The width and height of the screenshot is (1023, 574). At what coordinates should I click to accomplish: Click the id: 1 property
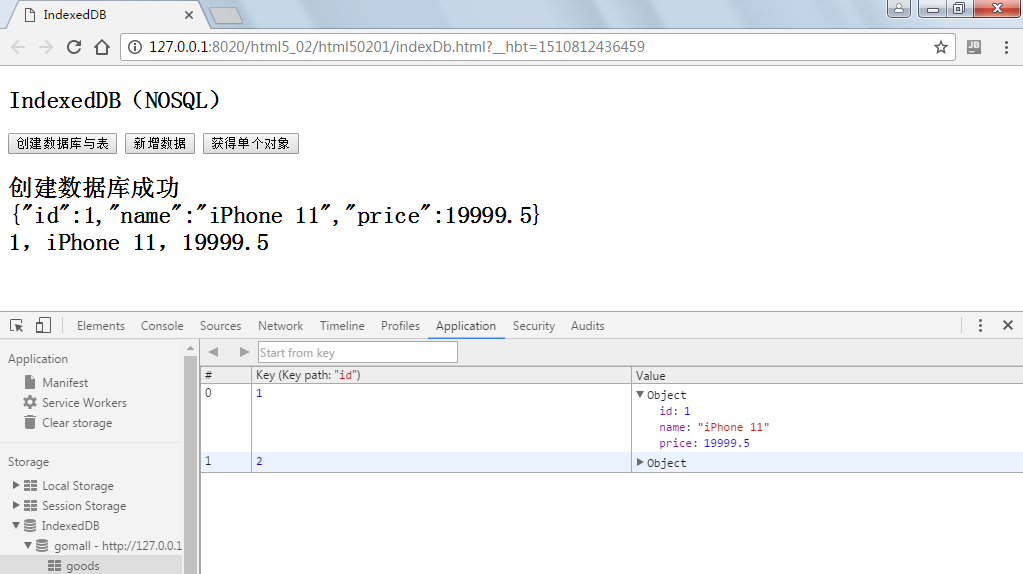click(x=674, y=411)
